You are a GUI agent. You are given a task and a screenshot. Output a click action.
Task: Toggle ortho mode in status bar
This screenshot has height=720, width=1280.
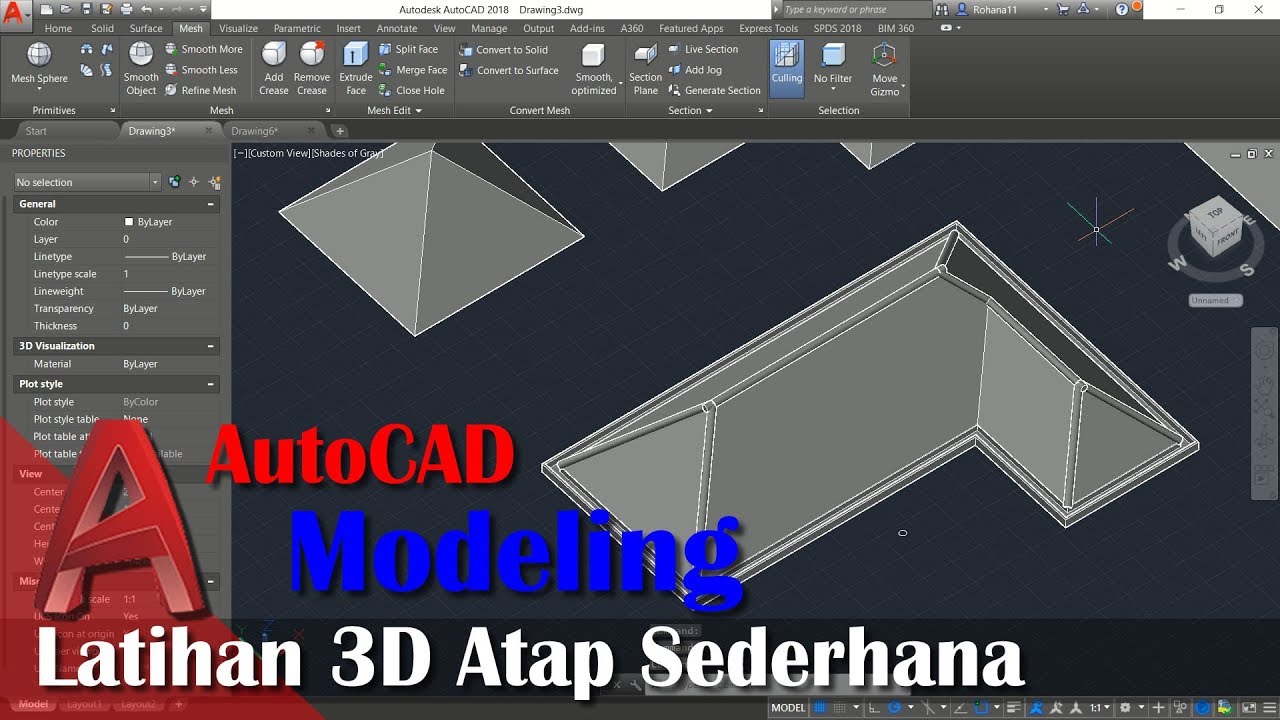tap(876, 708)
